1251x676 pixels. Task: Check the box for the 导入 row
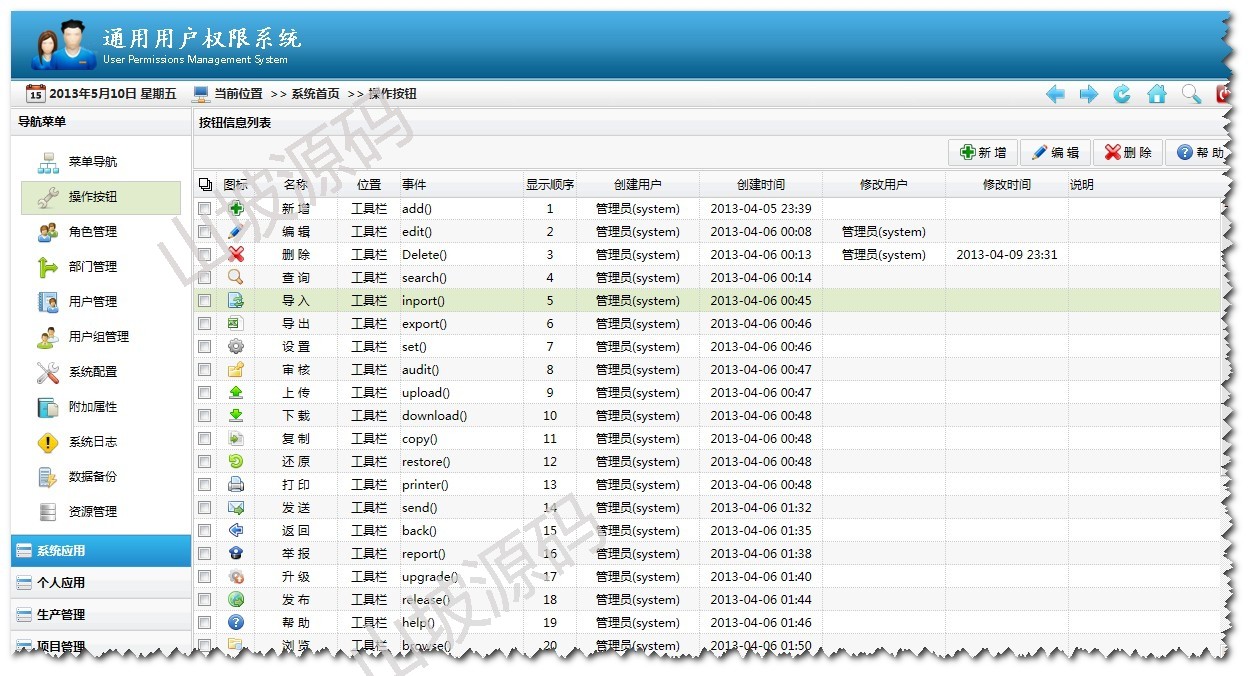click(205, 301)
